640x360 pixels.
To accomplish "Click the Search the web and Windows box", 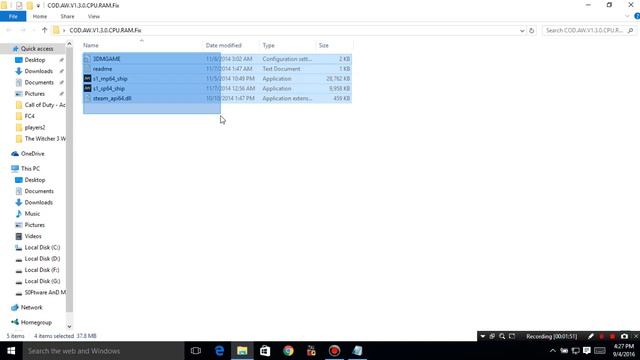I will coord(103,351).
